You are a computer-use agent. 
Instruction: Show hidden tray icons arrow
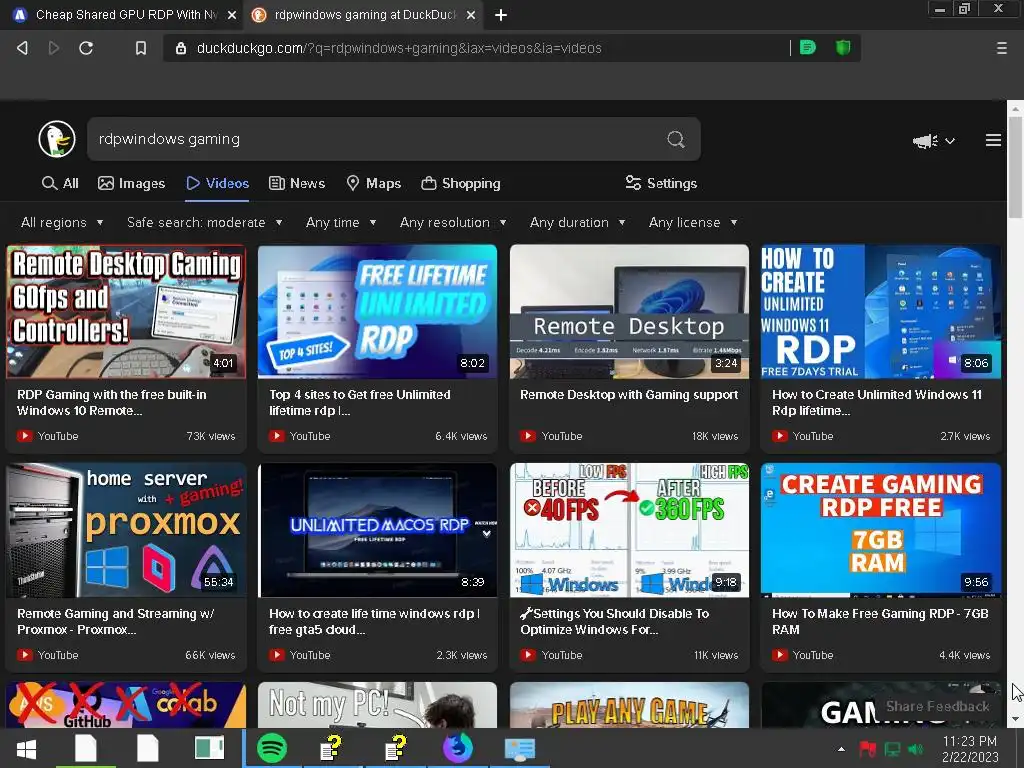tap(841, 749)
